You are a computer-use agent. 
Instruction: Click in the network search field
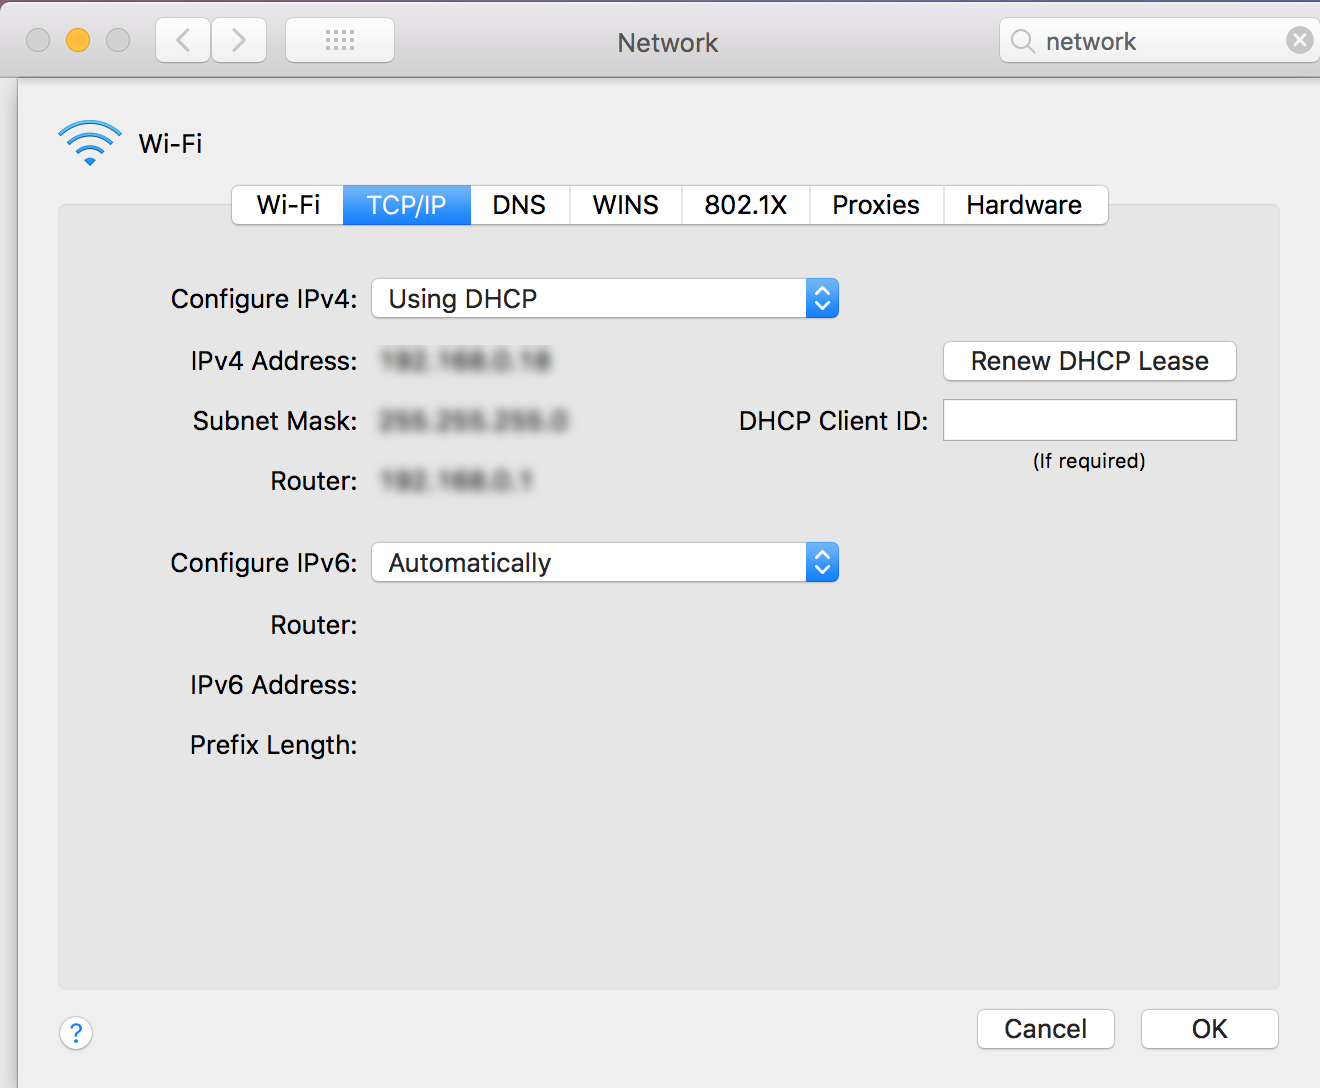pyautogui.click(x=1160, y=41)
